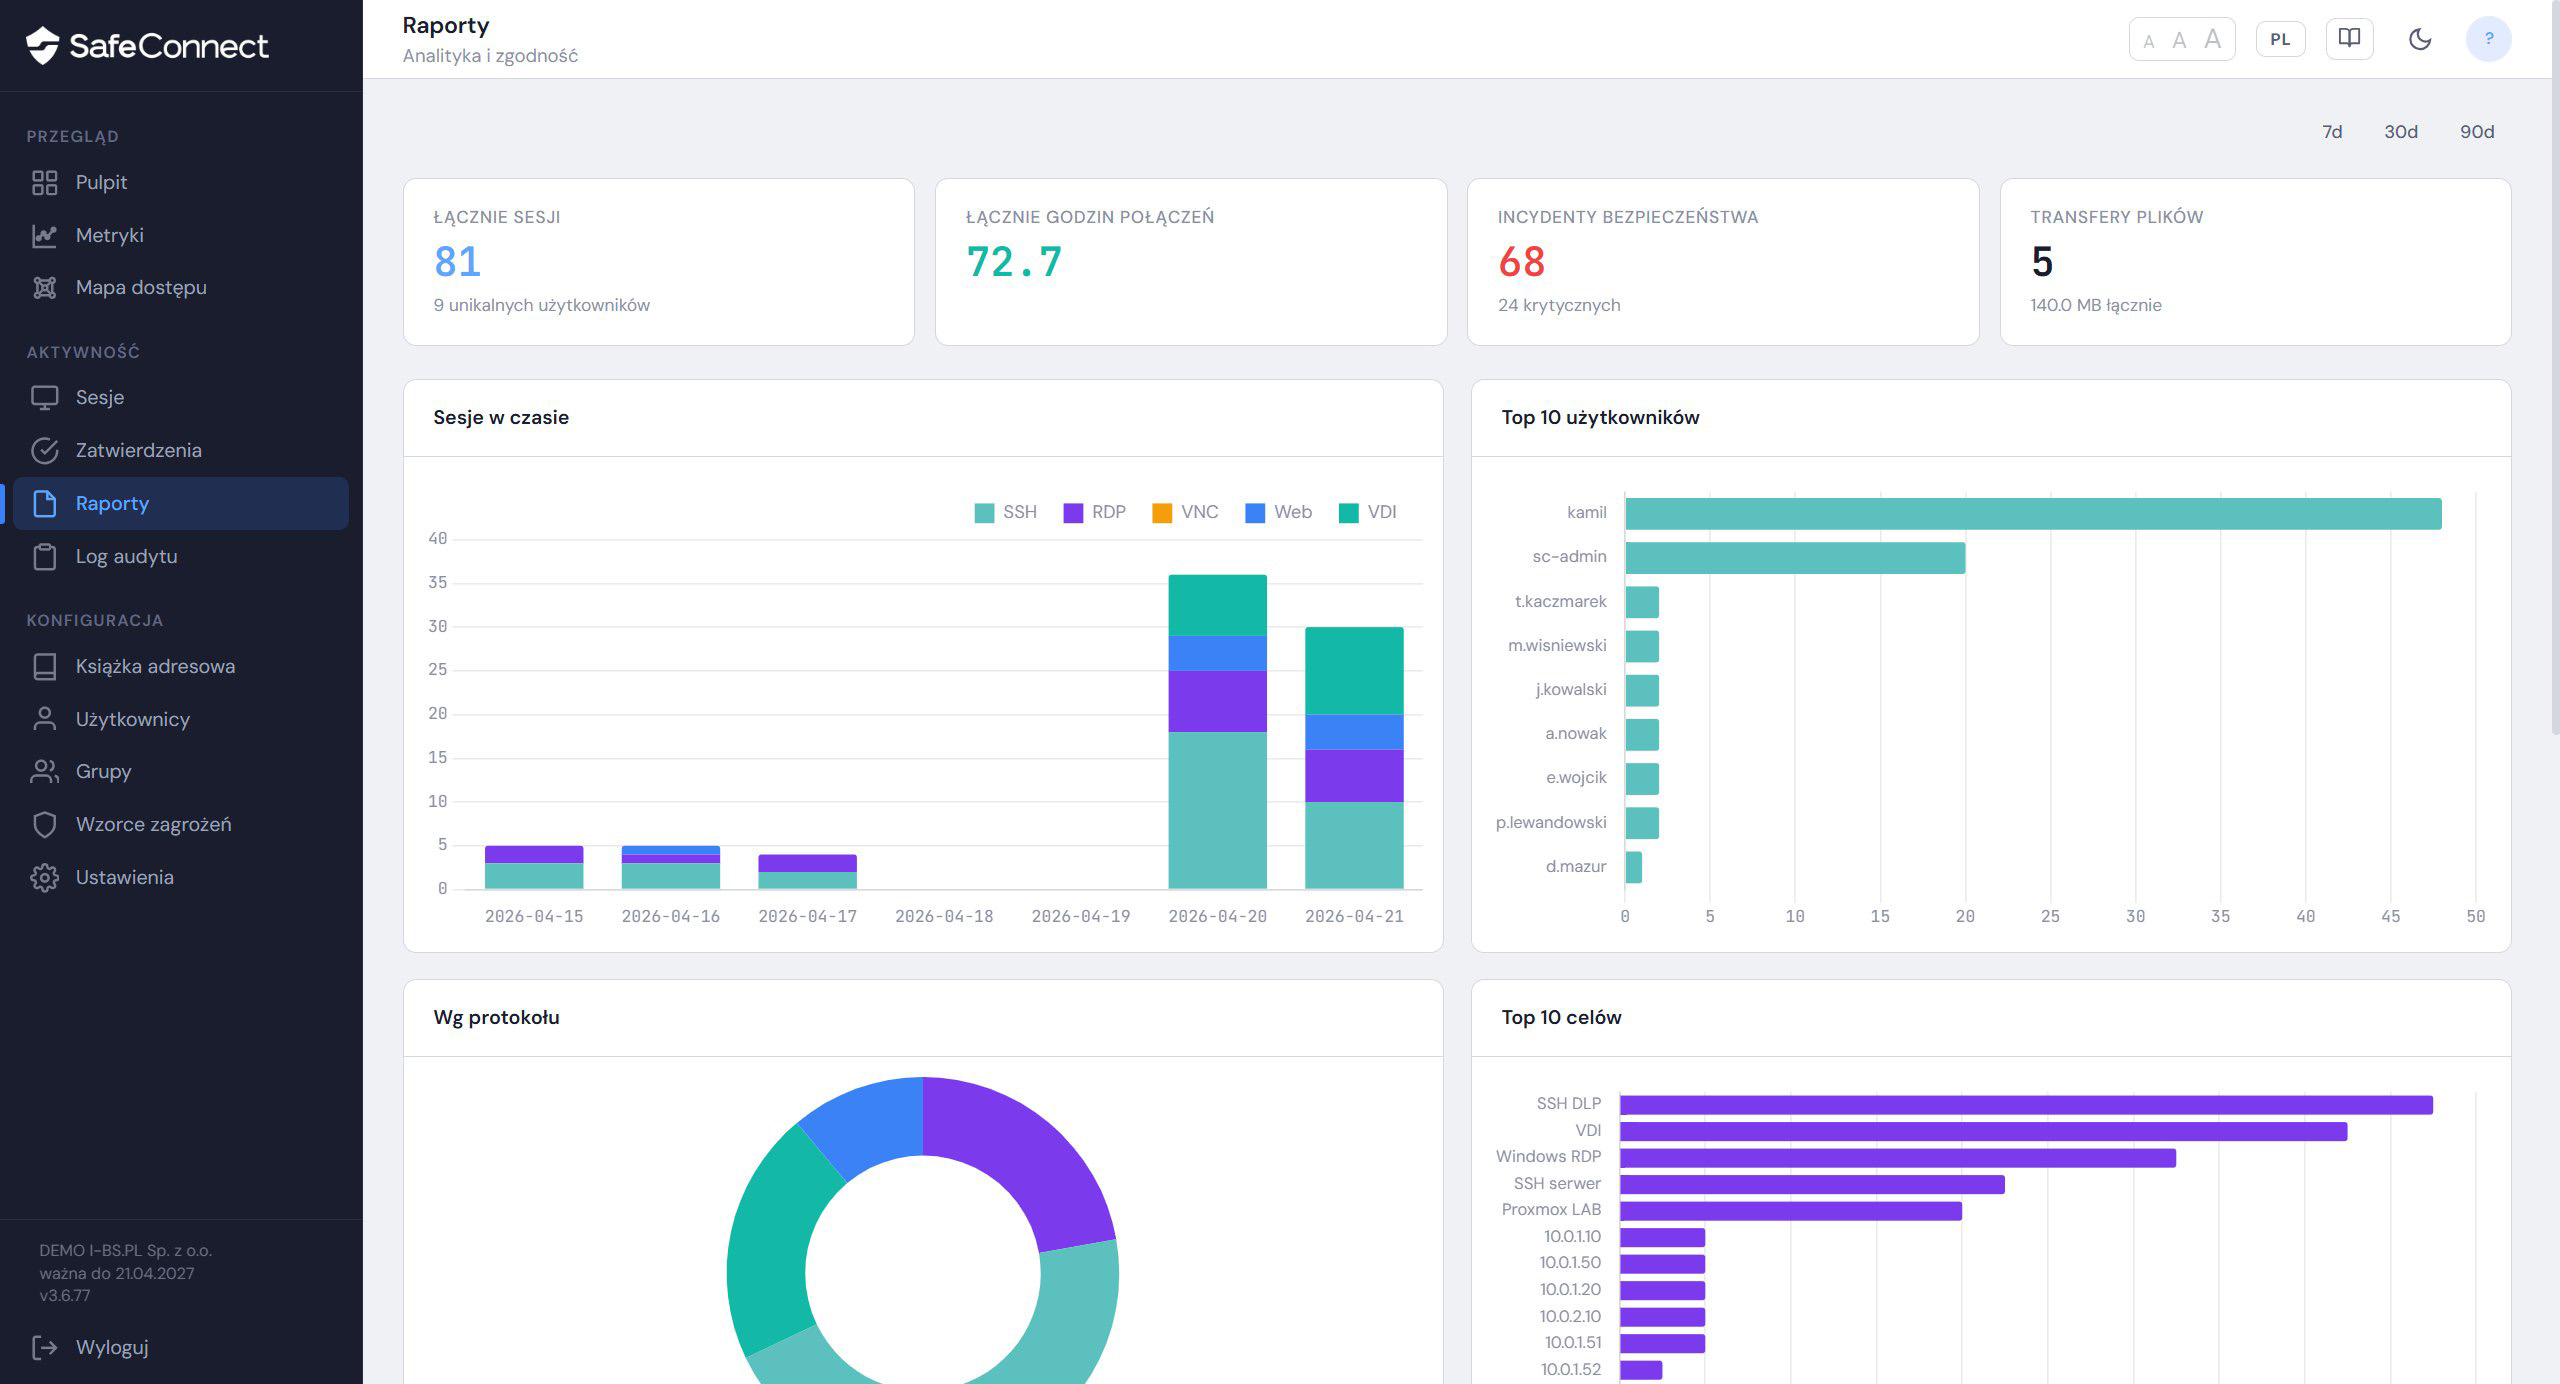
Task: Open Ustawienia settings
Action: click(180, 877)
